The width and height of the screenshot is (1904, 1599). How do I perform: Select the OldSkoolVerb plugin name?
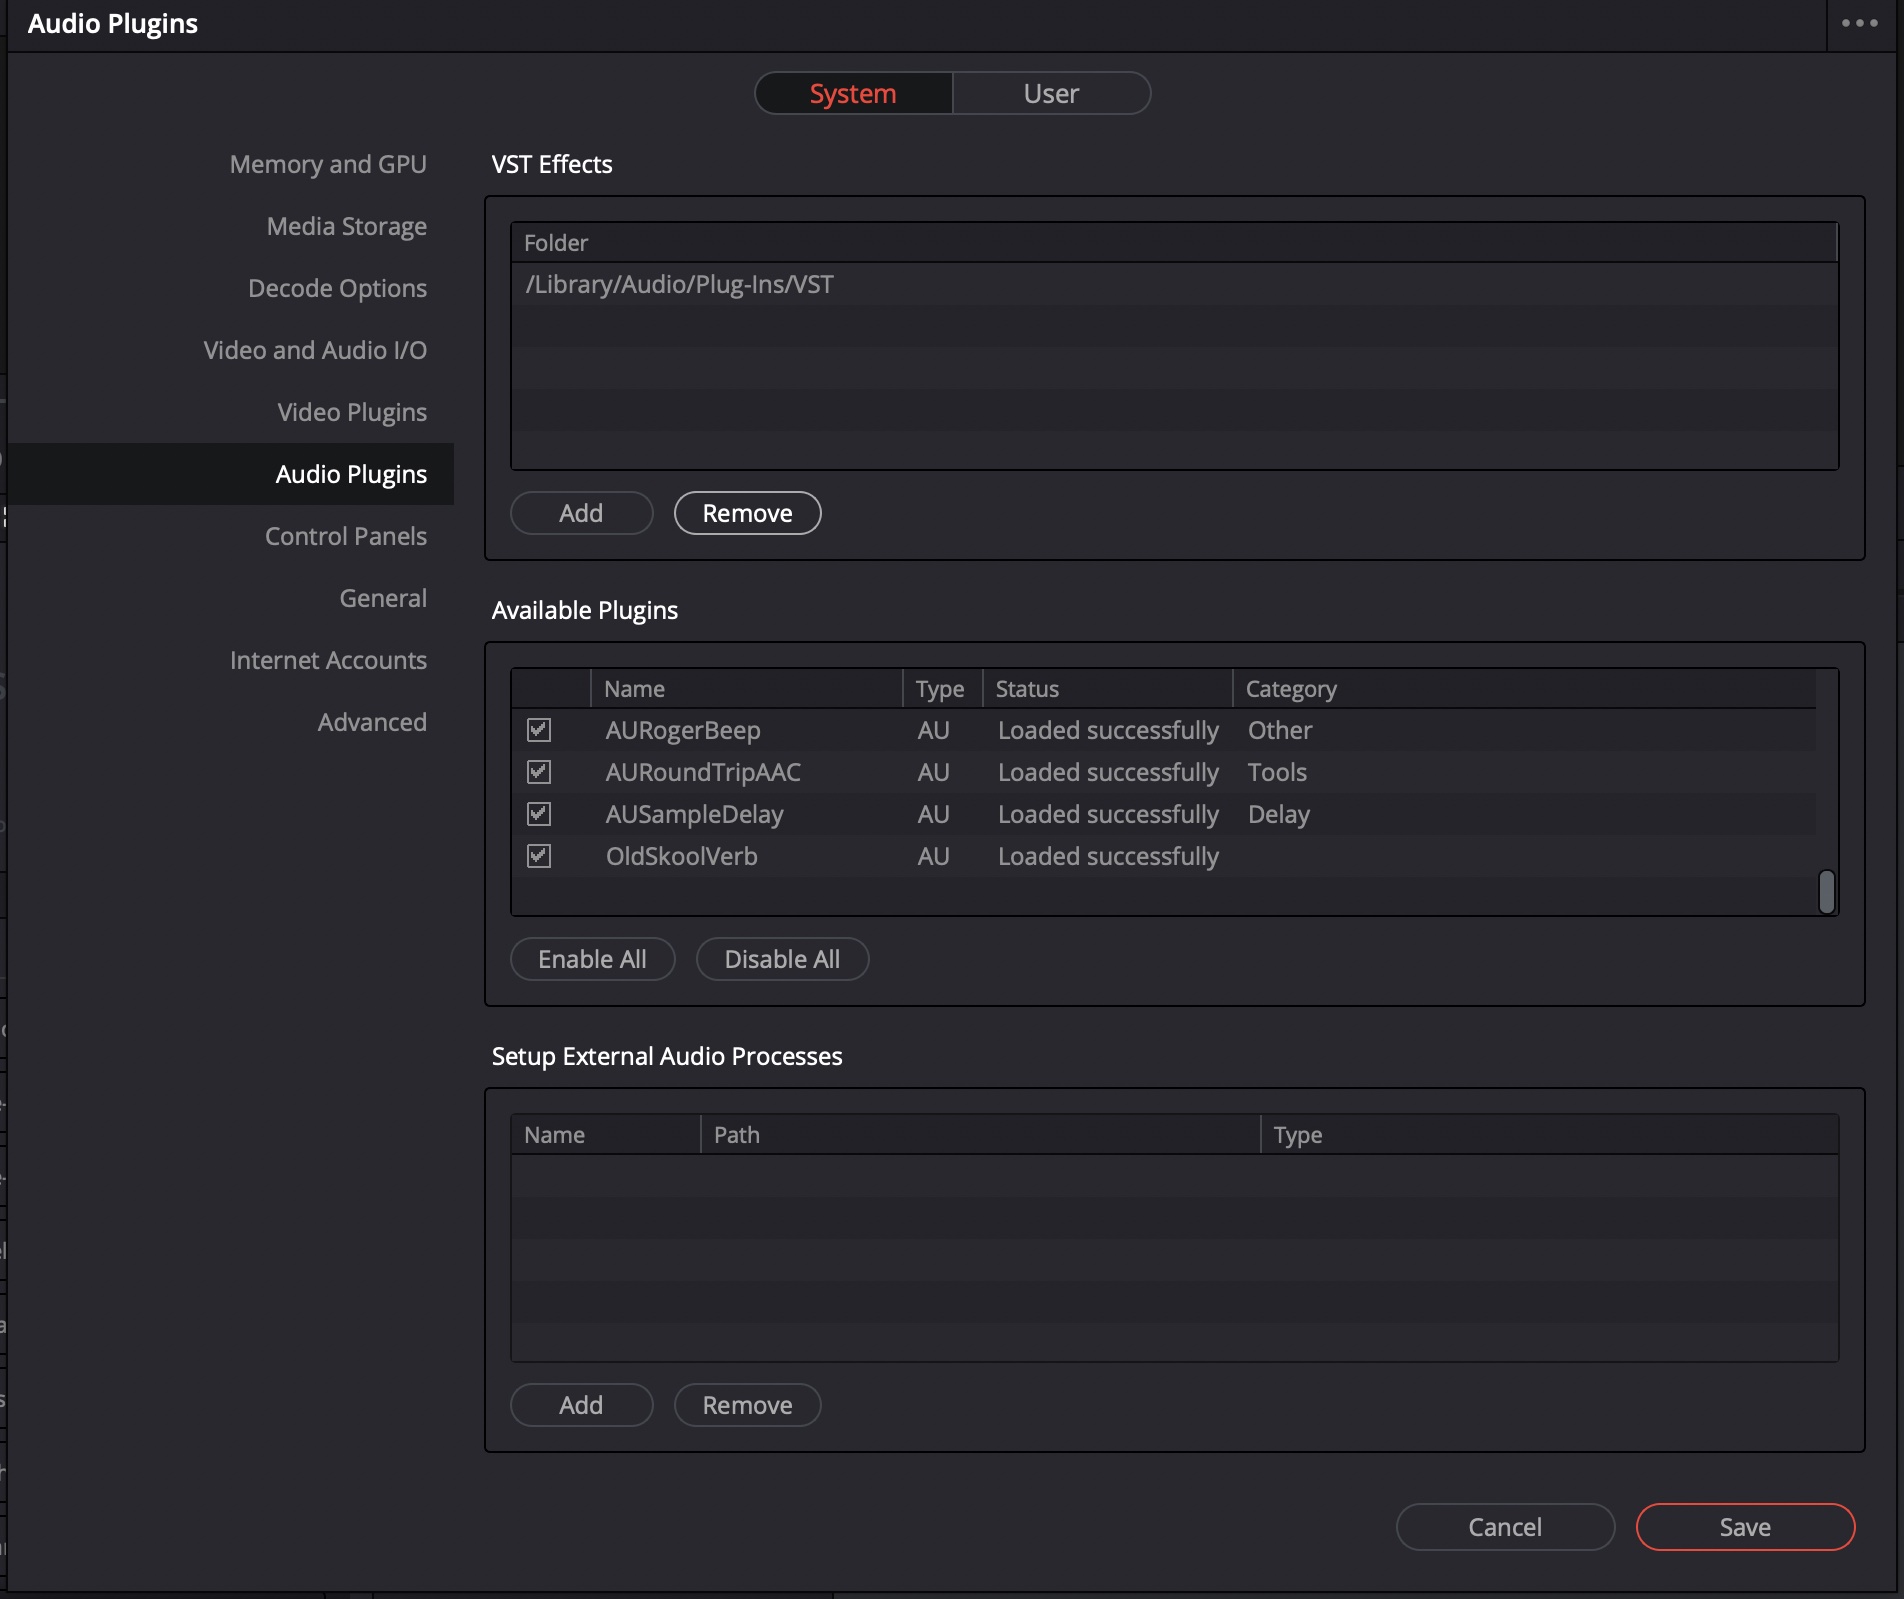tap(681, 856)
